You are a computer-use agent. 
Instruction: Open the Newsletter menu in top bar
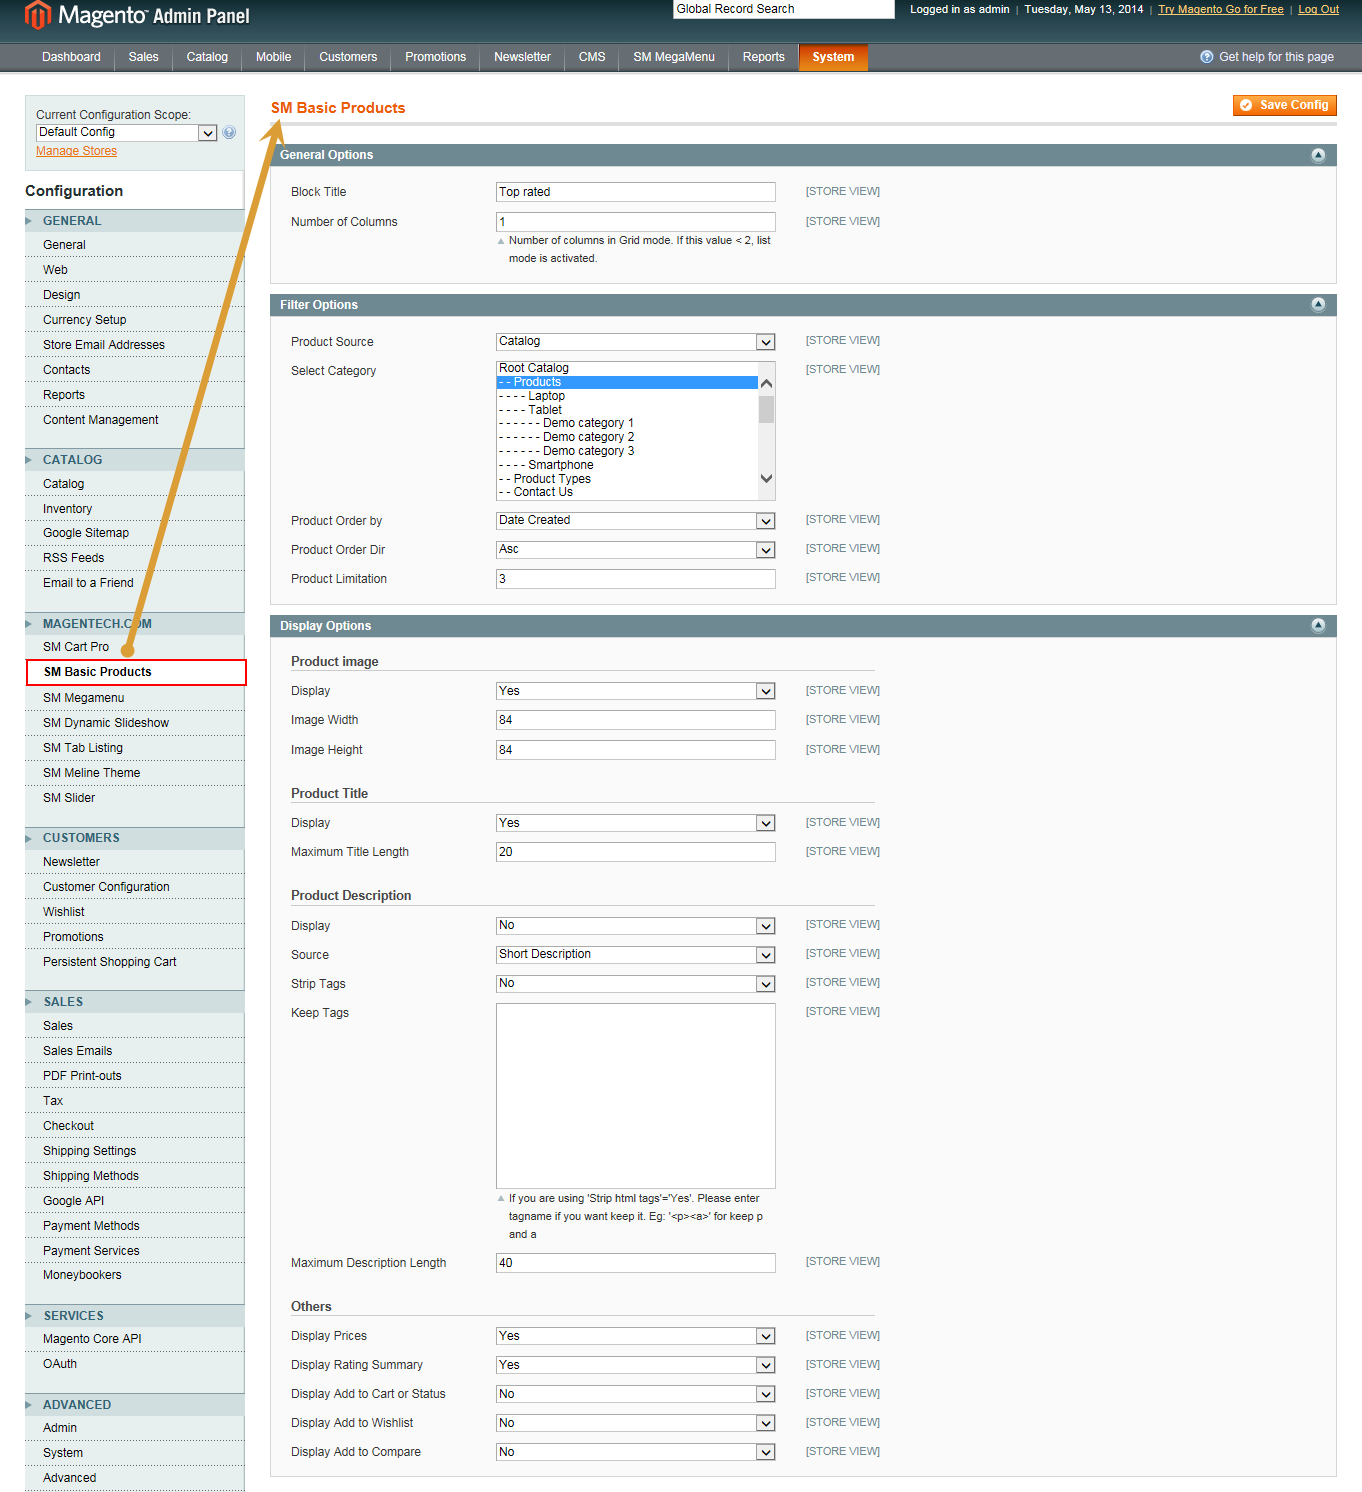click(x=522, y=57)
